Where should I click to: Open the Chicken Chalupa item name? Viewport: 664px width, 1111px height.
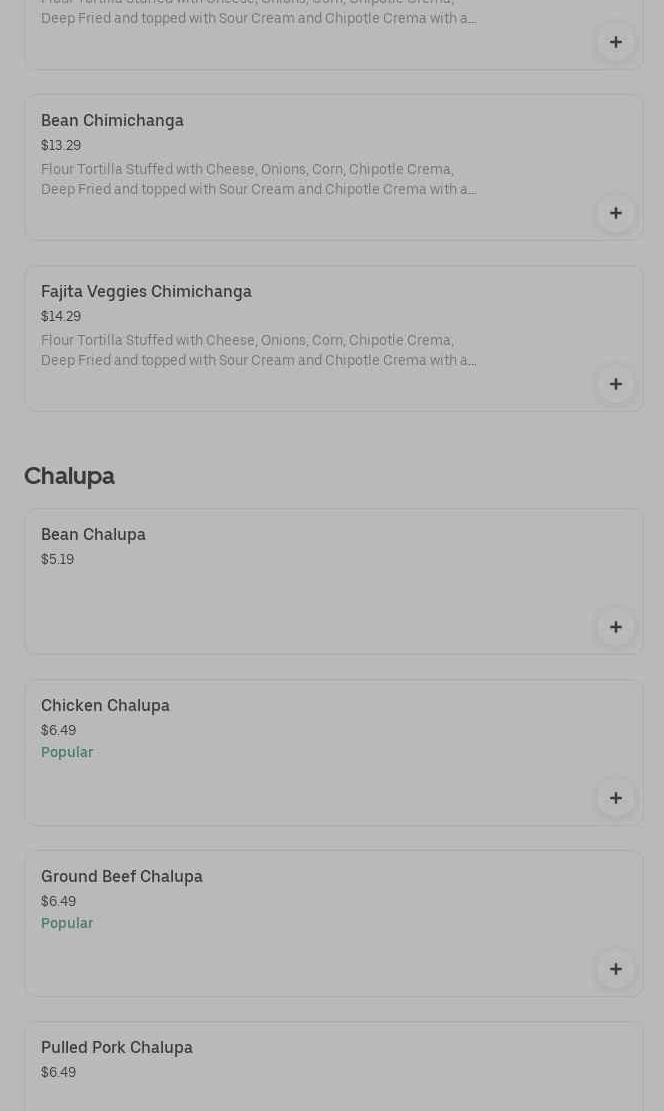105,706
